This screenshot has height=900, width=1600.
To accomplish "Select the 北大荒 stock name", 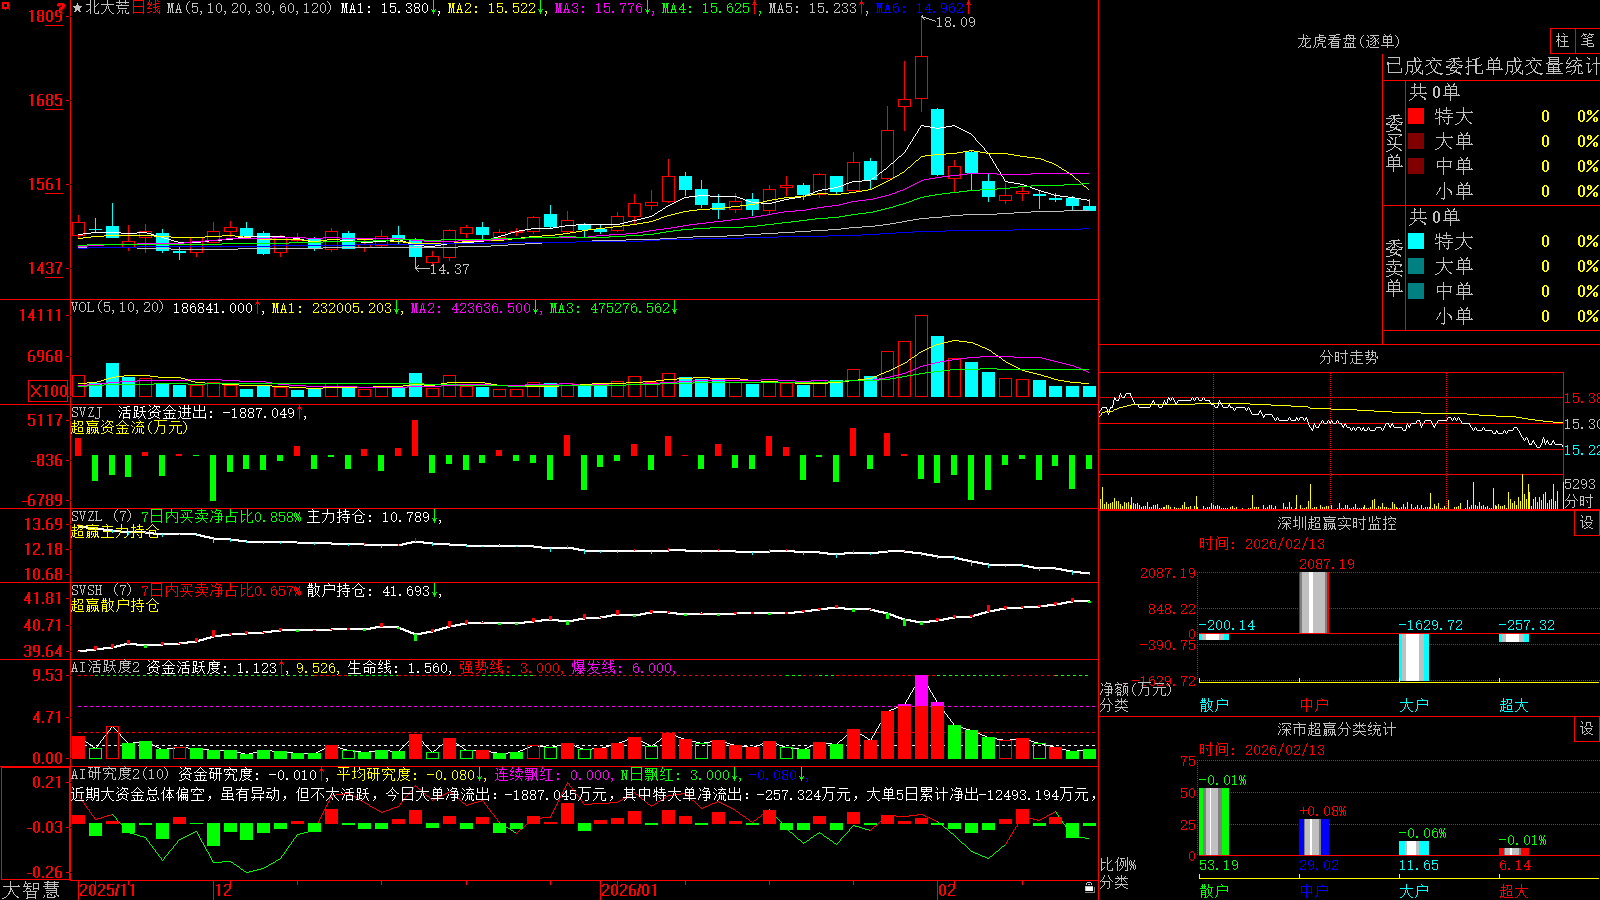I will 108,8.
